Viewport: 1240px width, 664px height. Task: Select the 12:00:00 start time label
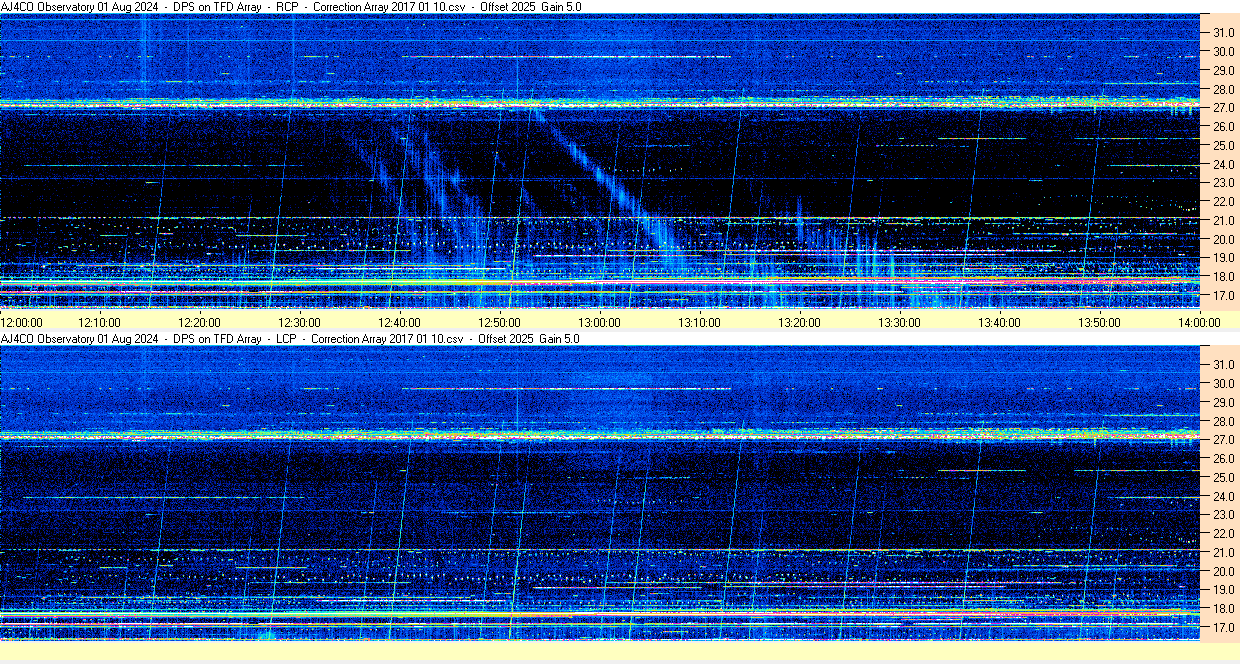(22, 322)
